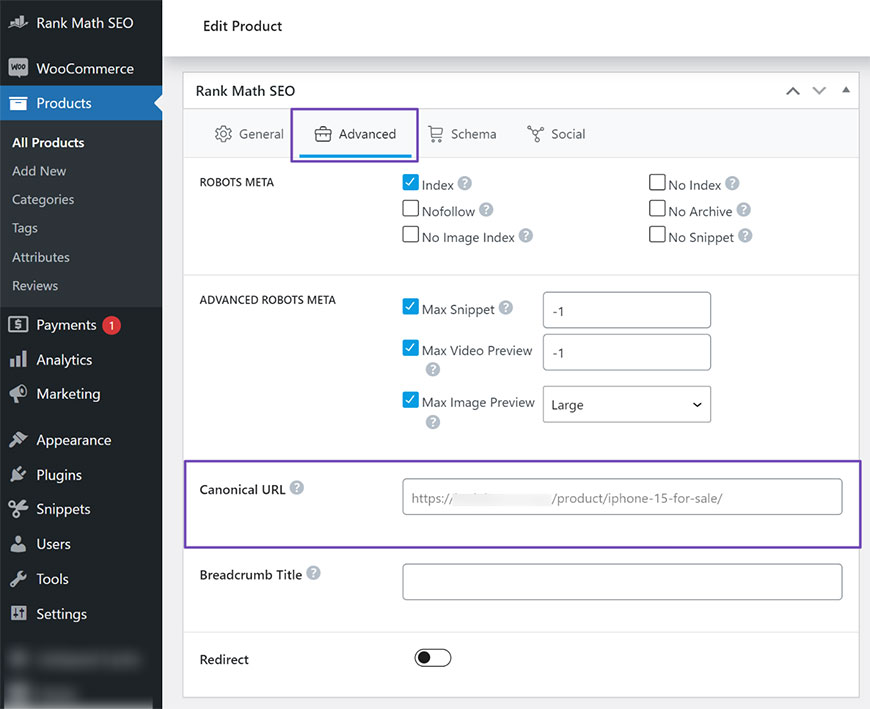
Task: Click the Products archive icon in sidebar
Action: click(x=18, y=103)
